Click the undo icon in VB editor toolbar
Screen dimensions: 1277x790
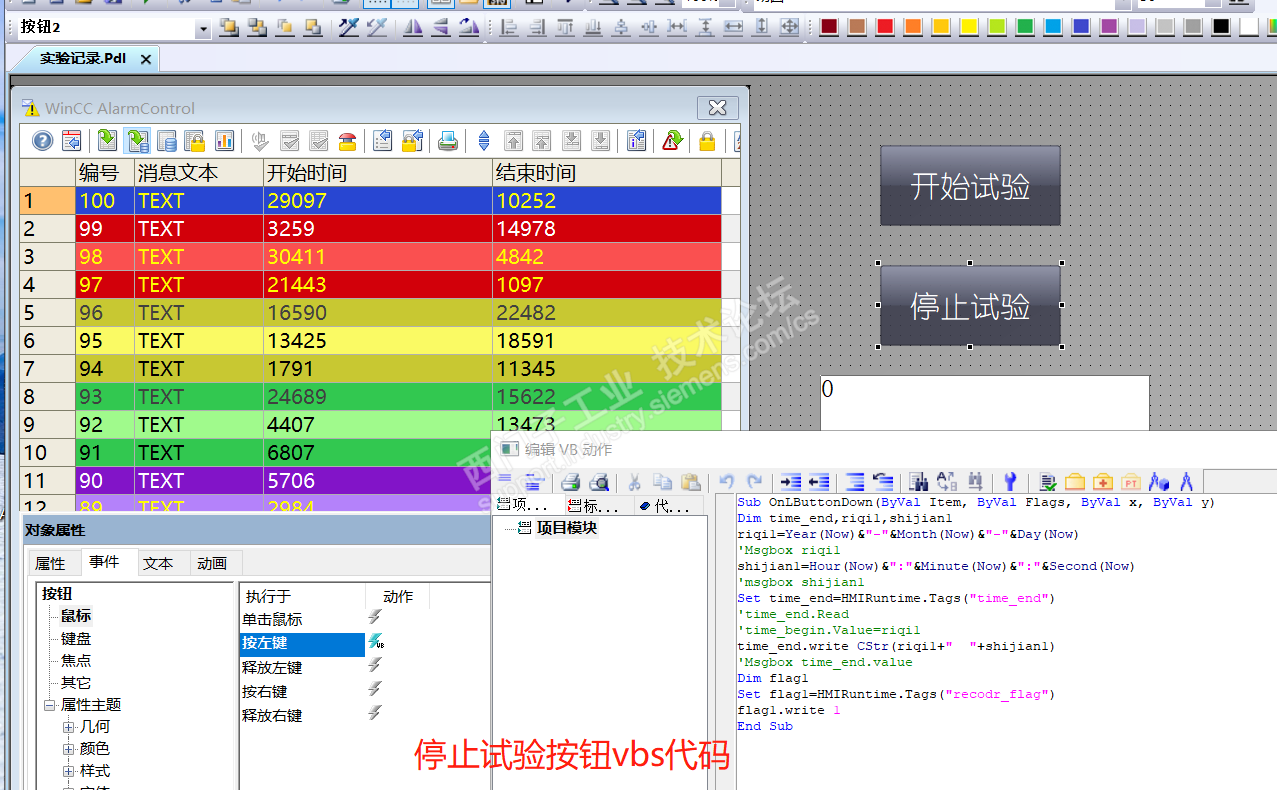(x=727, y=481)
